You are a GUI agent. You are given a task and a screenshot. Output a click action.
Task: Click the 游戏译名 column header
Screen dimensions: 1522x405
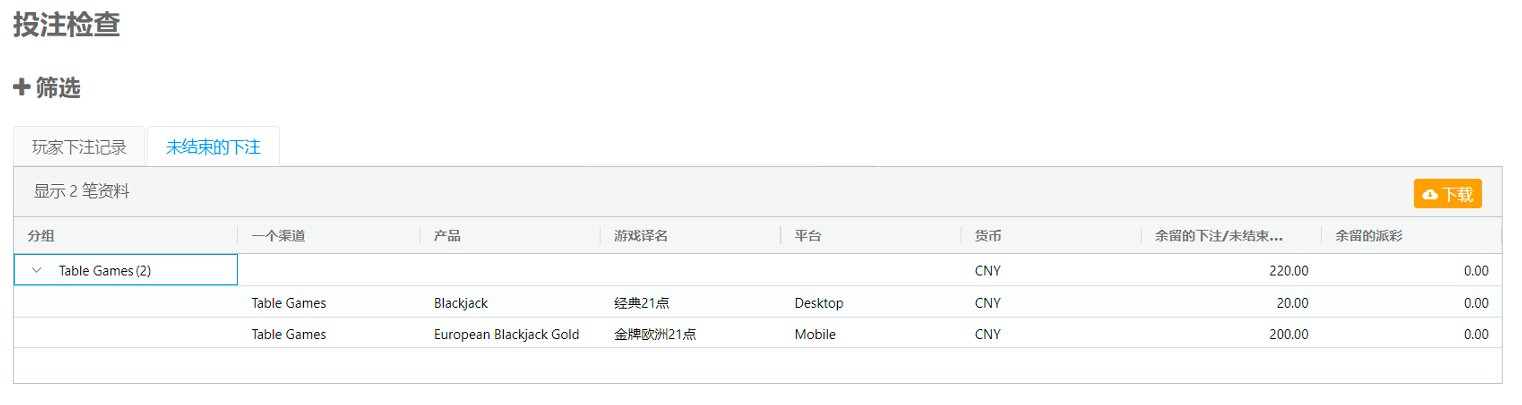[x=641, y=236]
